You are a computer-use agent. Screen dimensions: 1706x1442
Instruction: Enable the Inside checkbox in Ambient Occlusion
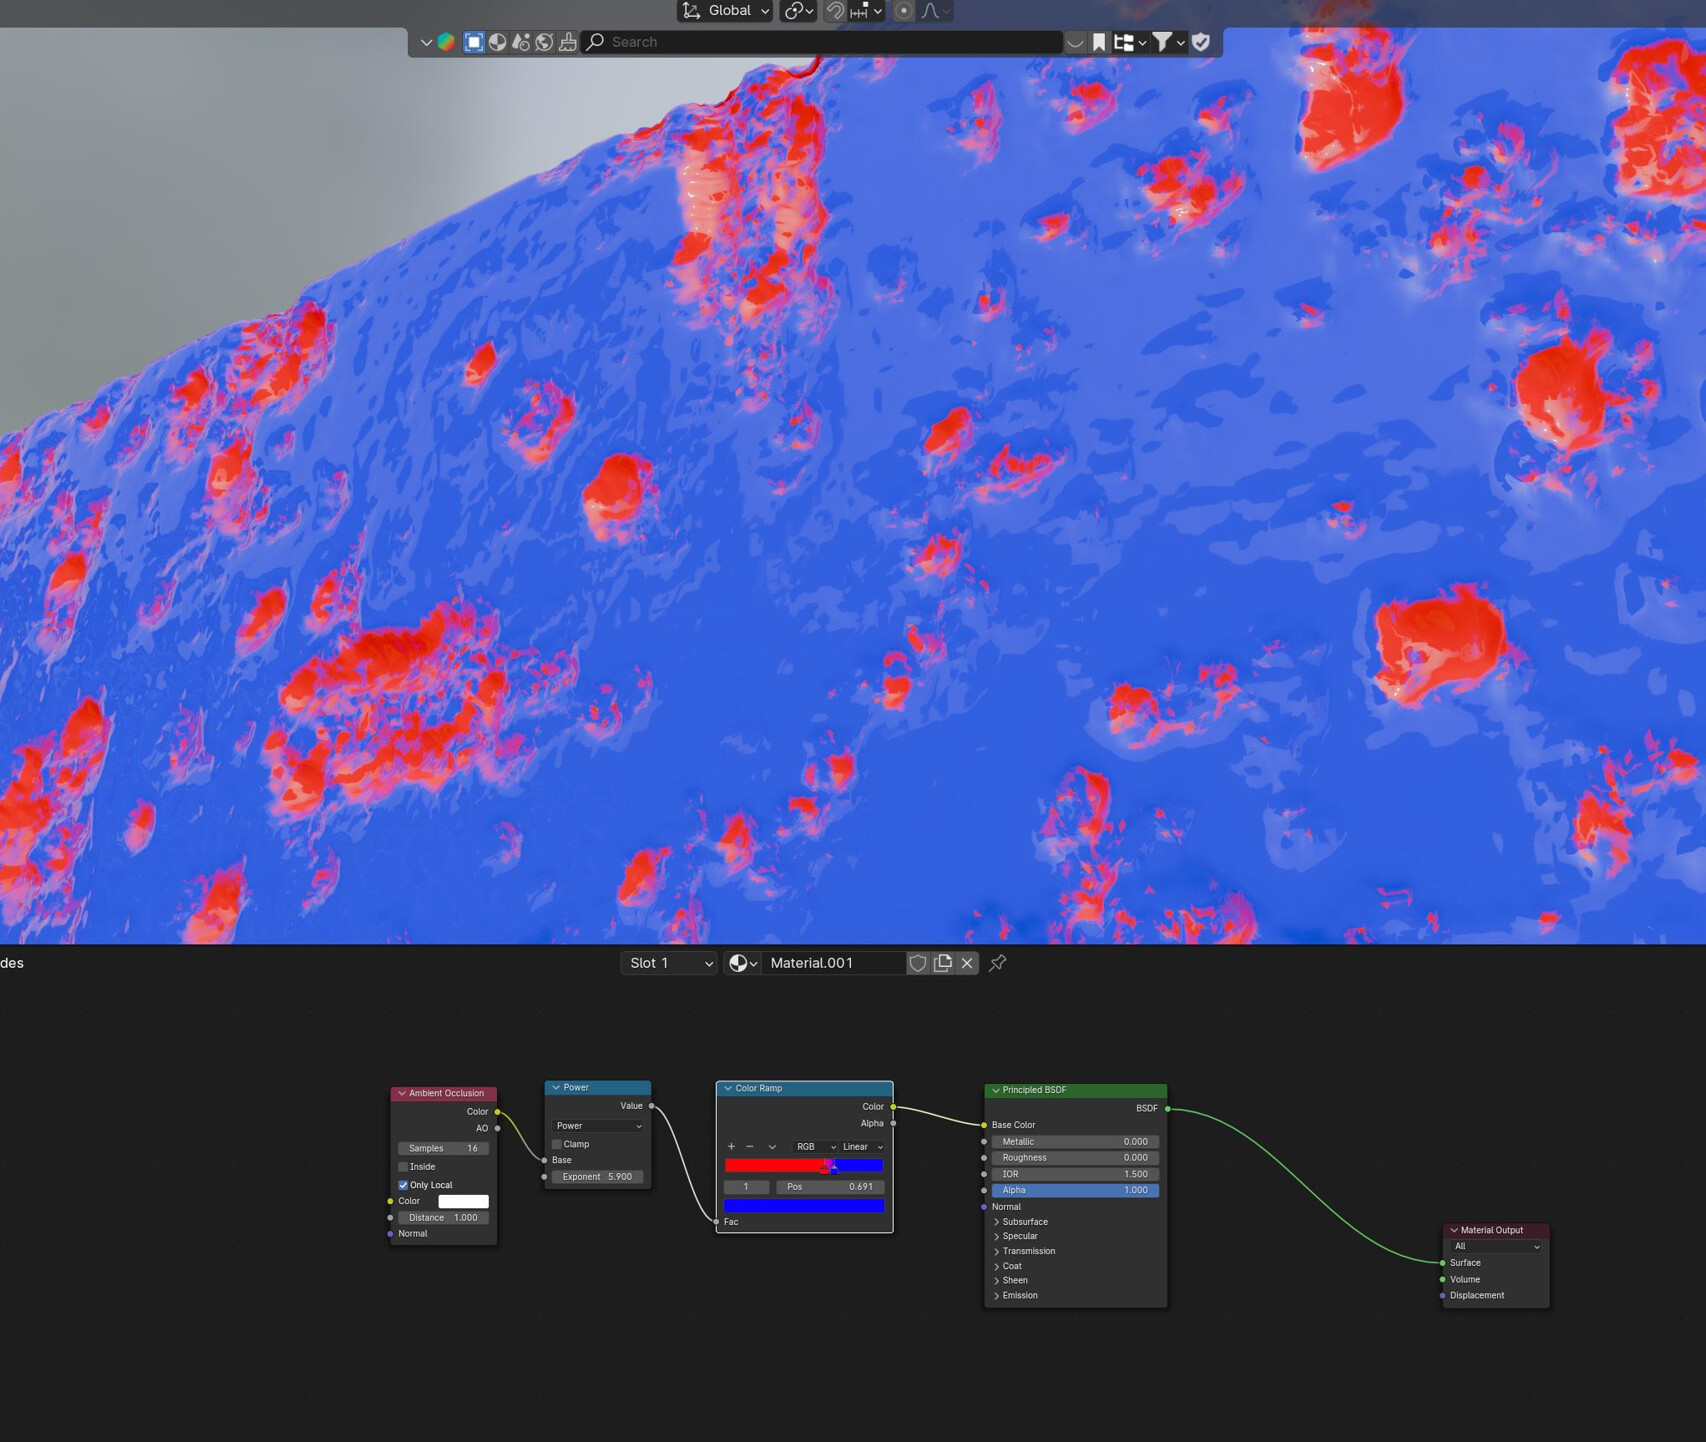403,1167
